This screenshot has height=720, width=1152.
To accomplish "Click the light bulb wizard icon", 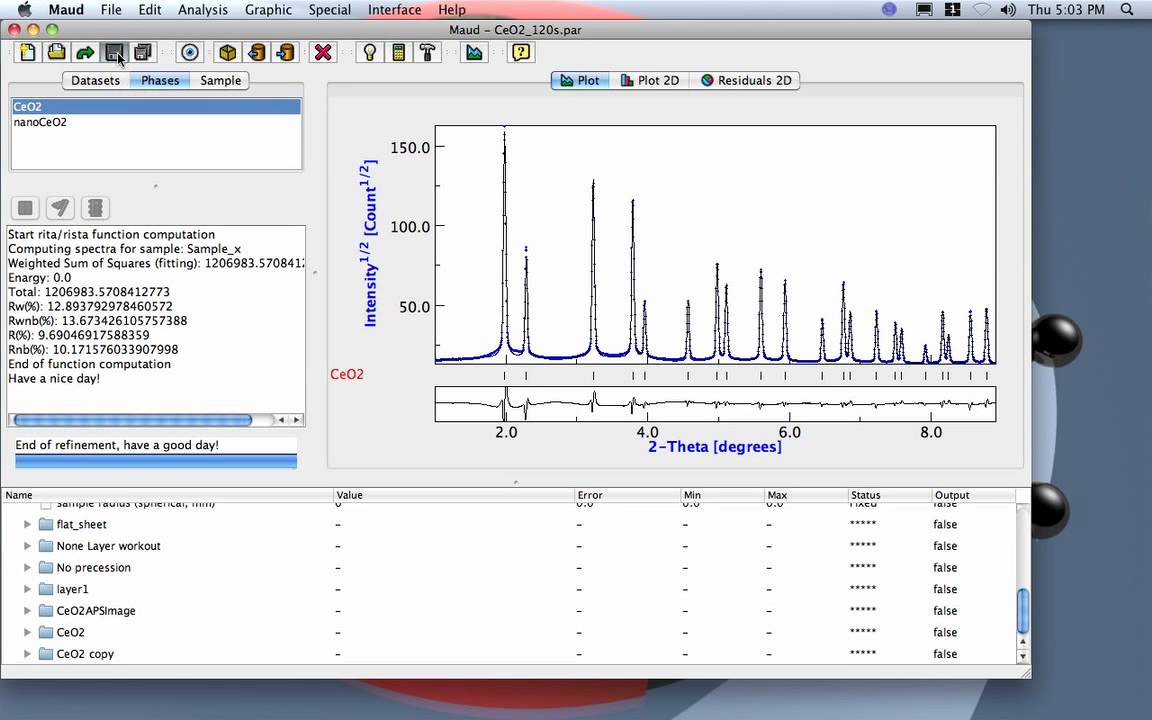I will pos(370,52).
